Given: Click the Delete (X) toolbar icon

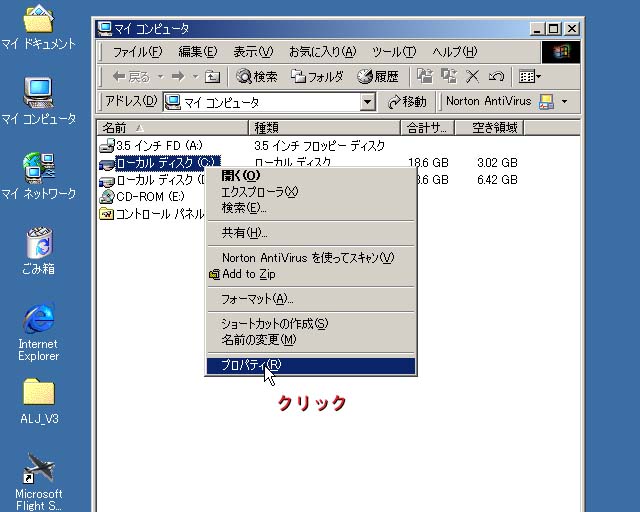Looking at the screenshot, I should 473,76.
